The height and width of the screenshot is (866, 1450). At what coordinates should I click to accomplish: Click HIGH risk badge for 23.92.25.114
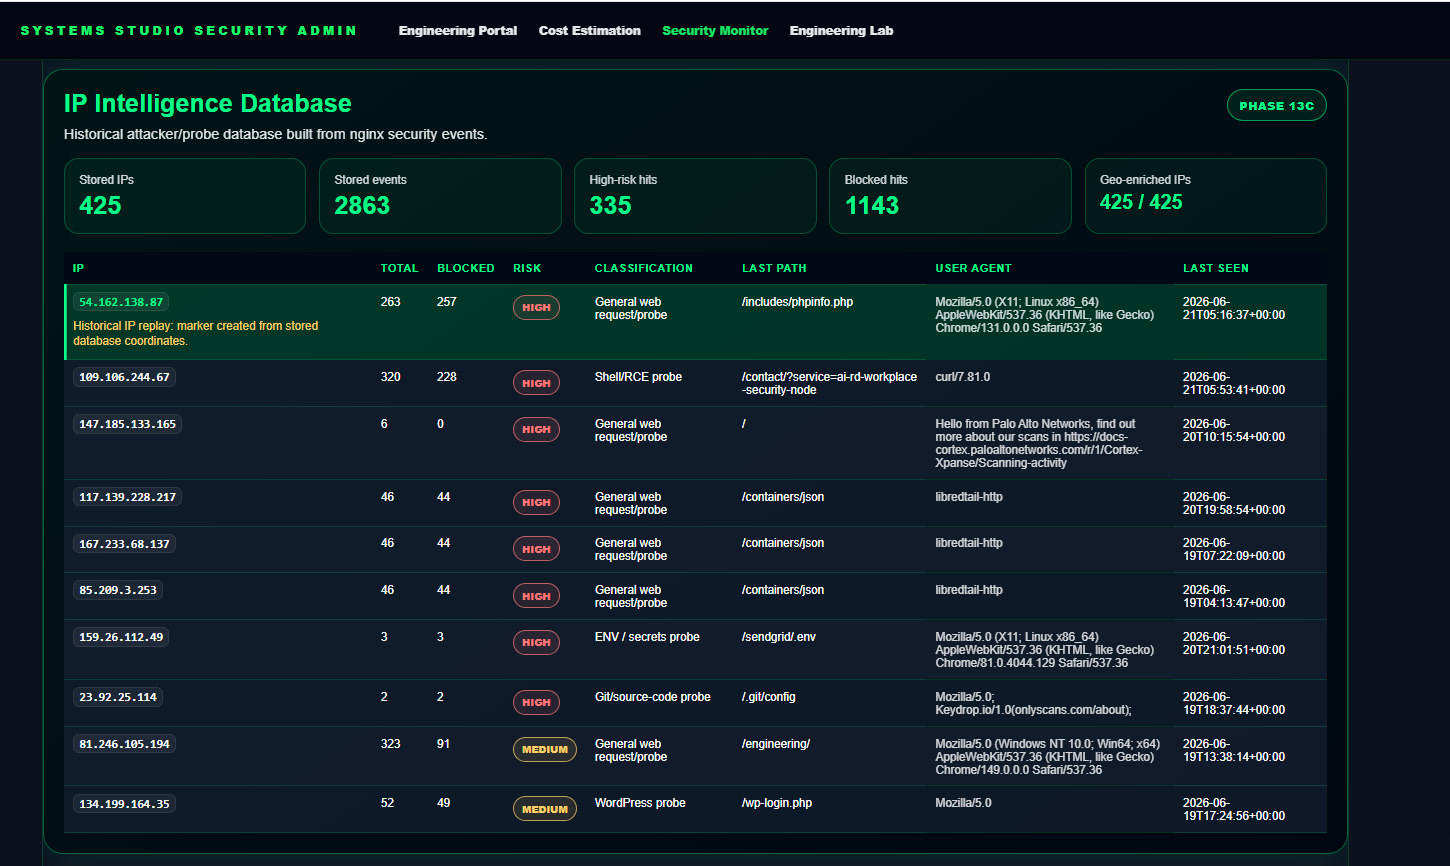(x=536, y=702)
